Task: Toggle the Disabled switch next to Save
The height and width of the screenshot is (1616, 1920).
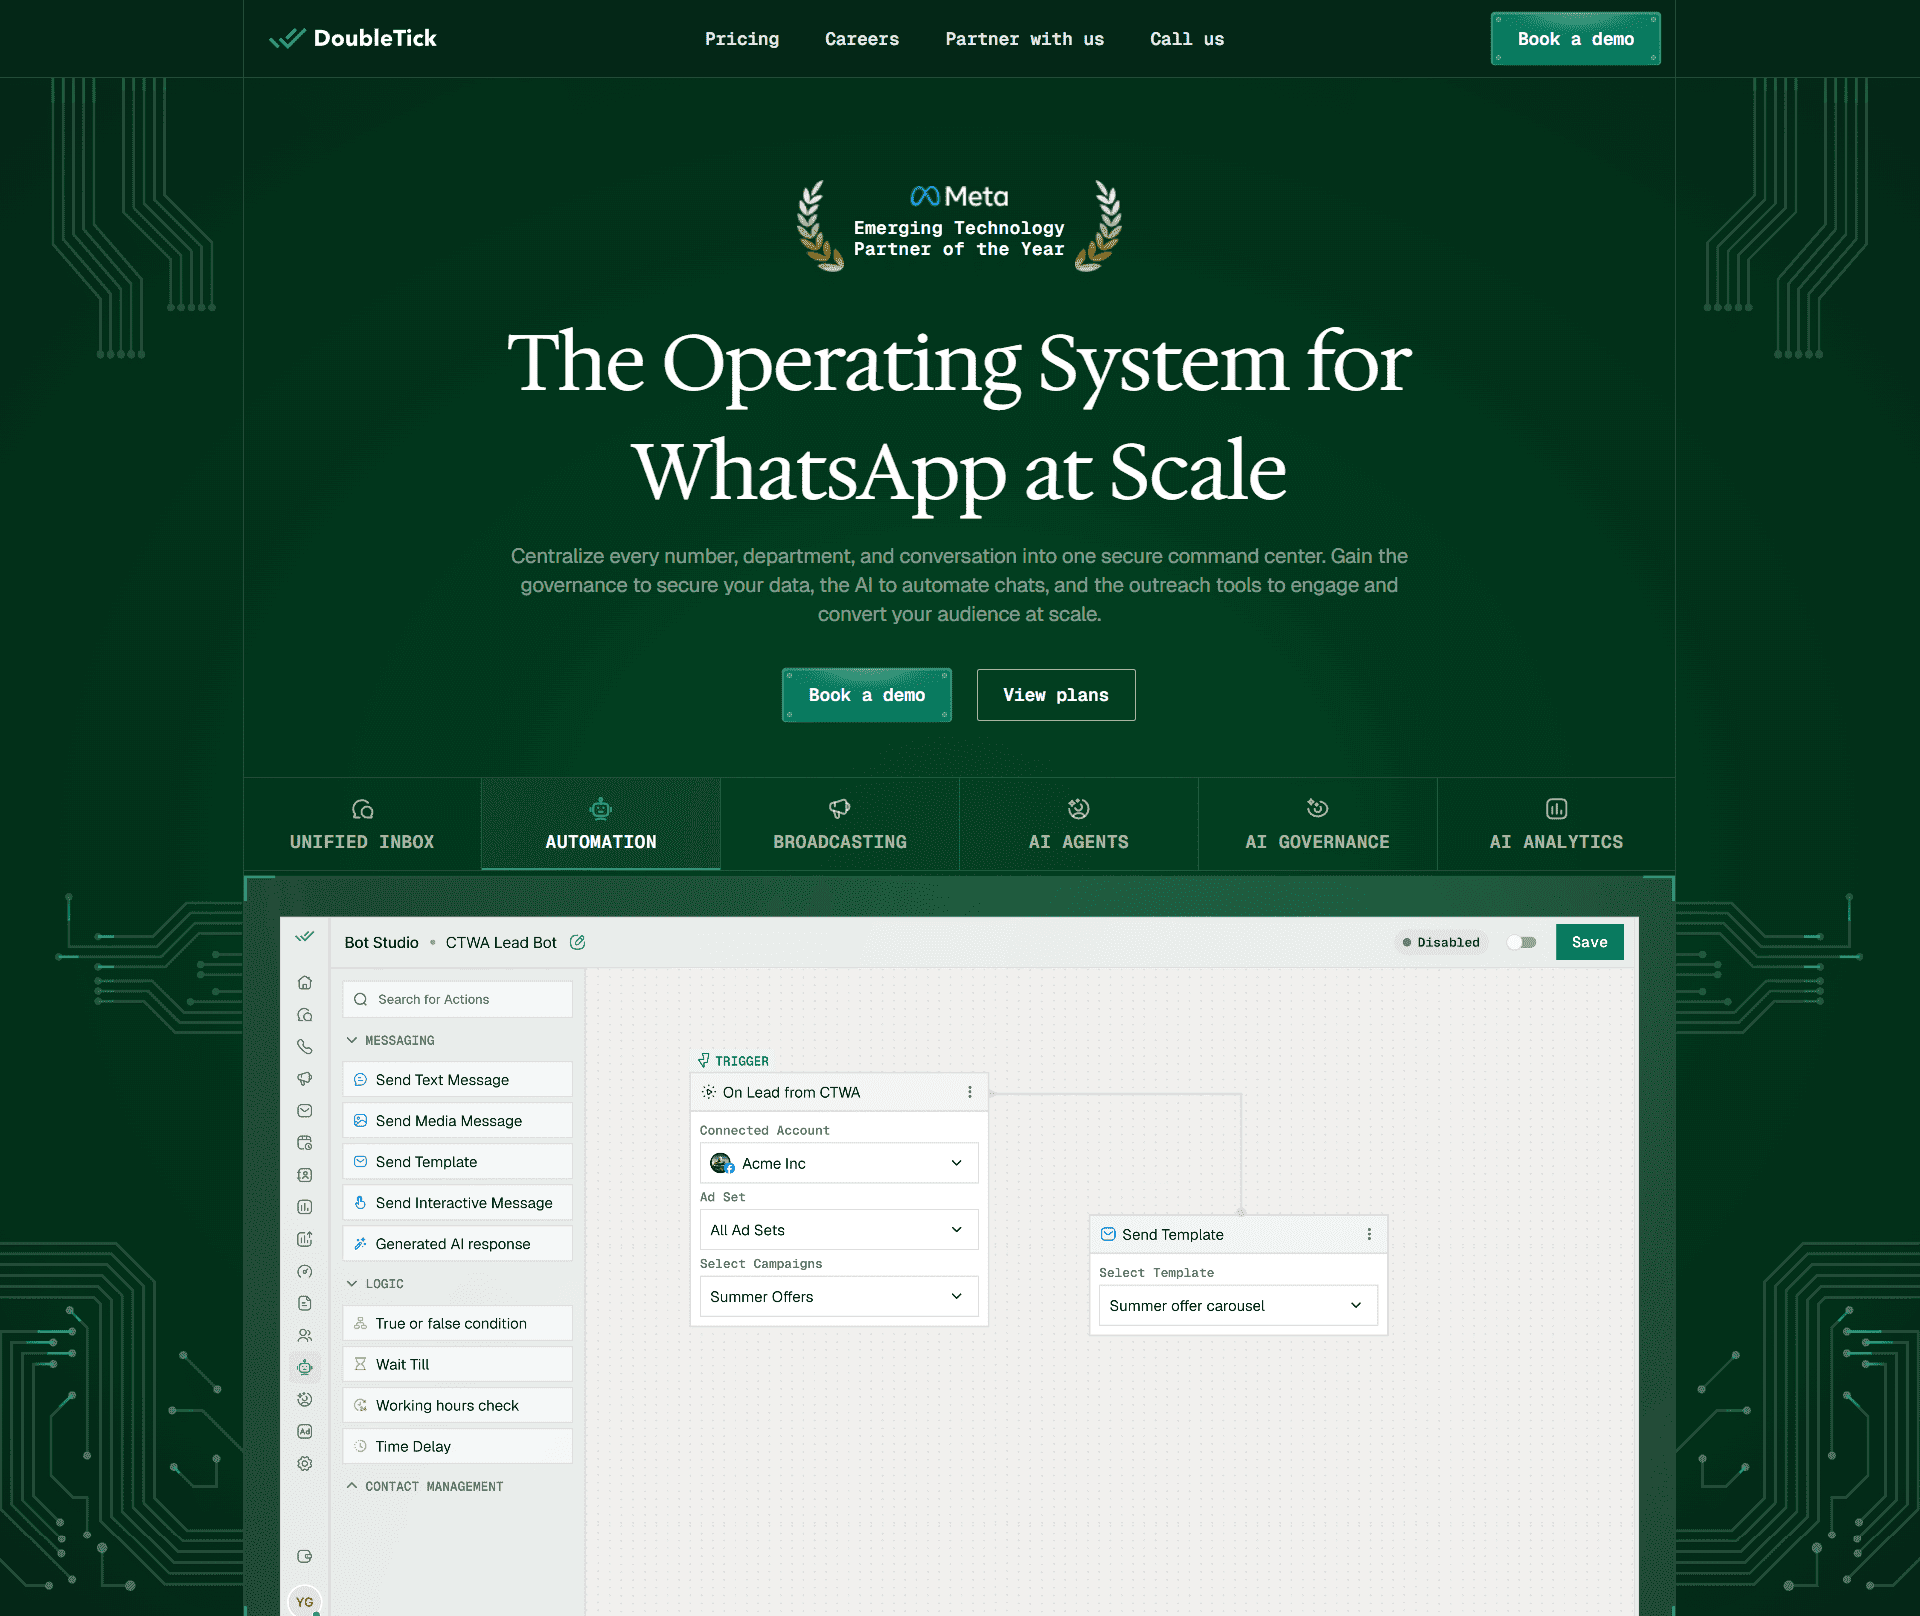Action: point(1521,942)
